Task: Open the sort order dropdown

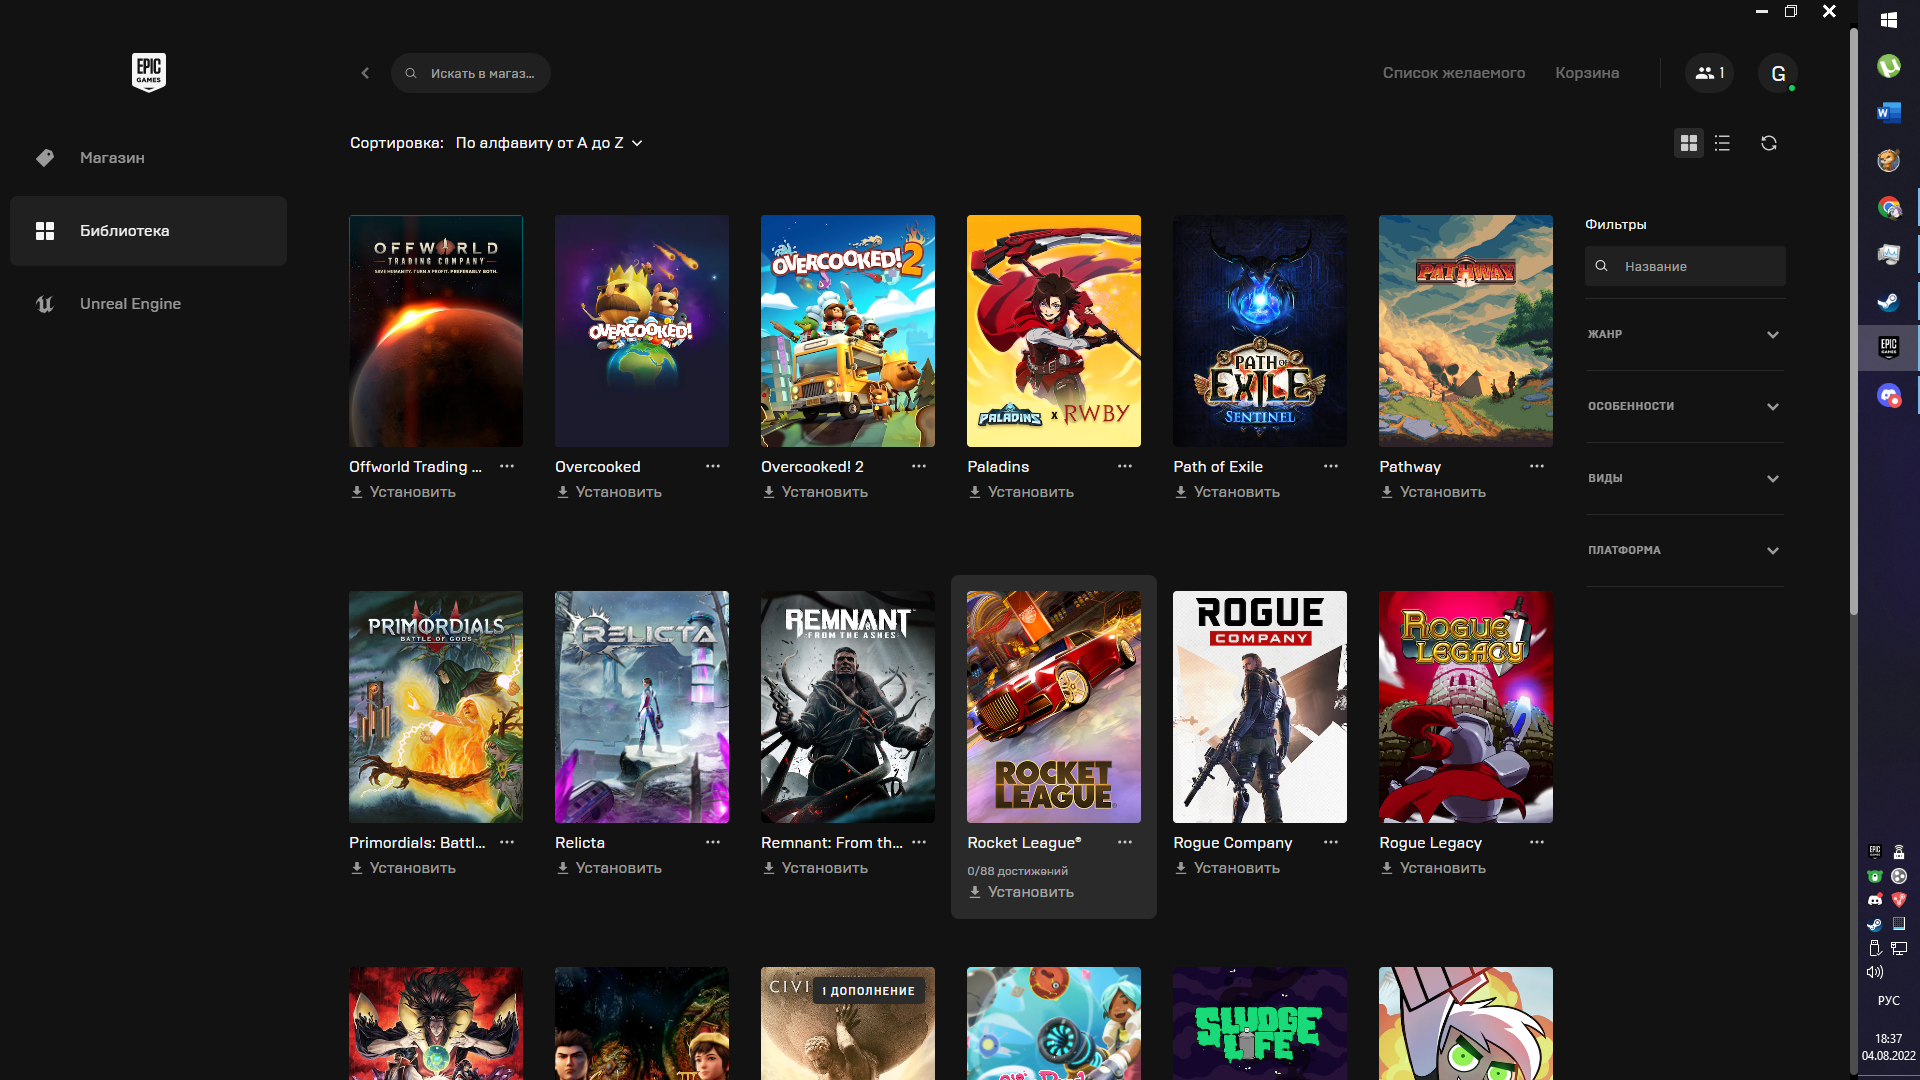Action: [549, 143]
